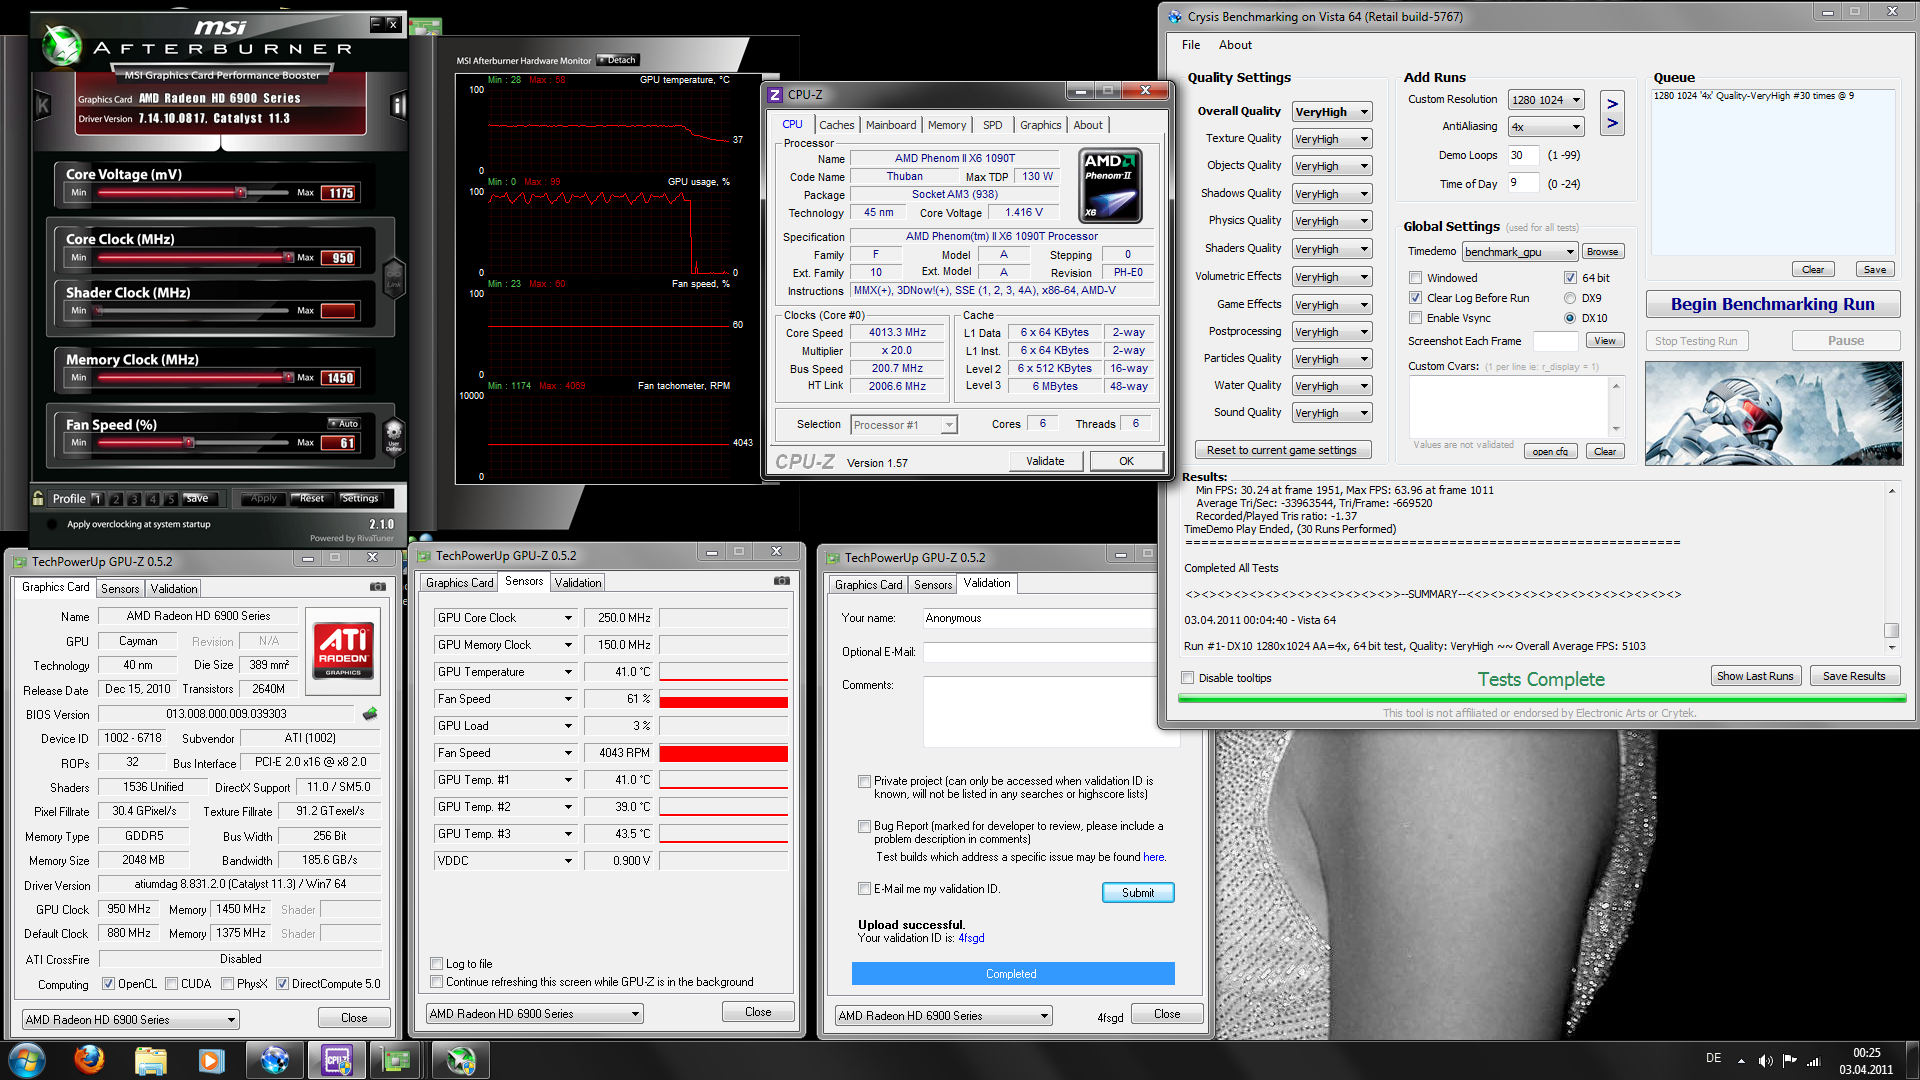Select the DX10 radio button
This screenshot has width=1920, height=1080.
point(1570,318)
